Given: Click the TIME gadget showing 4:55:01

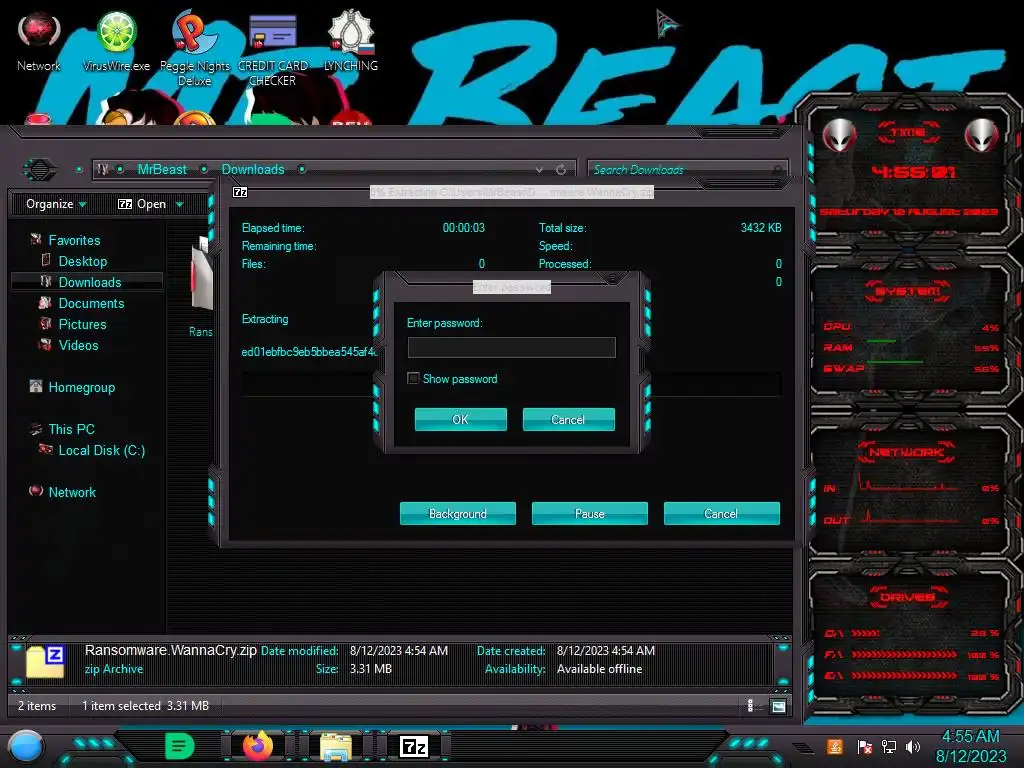Looking at the screenshot, I should tap(912, 172).
